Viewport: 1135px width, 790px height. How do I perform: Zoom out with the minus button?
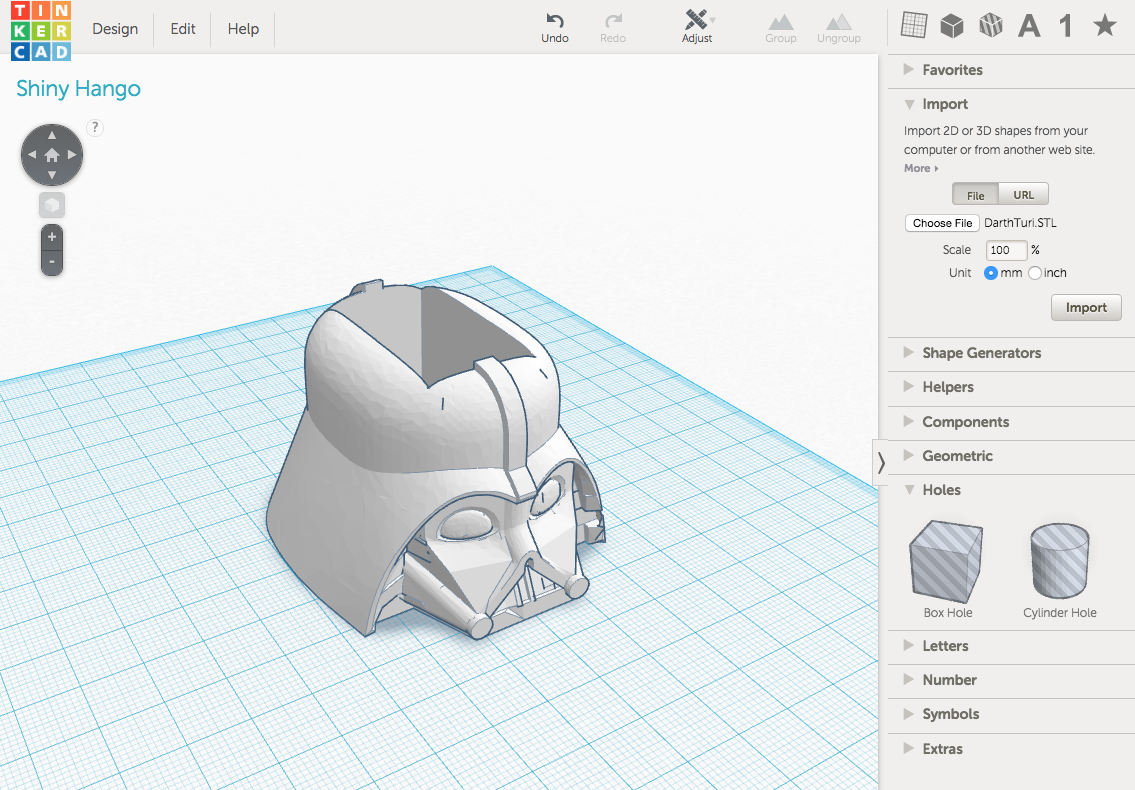[x=52, y=263]
